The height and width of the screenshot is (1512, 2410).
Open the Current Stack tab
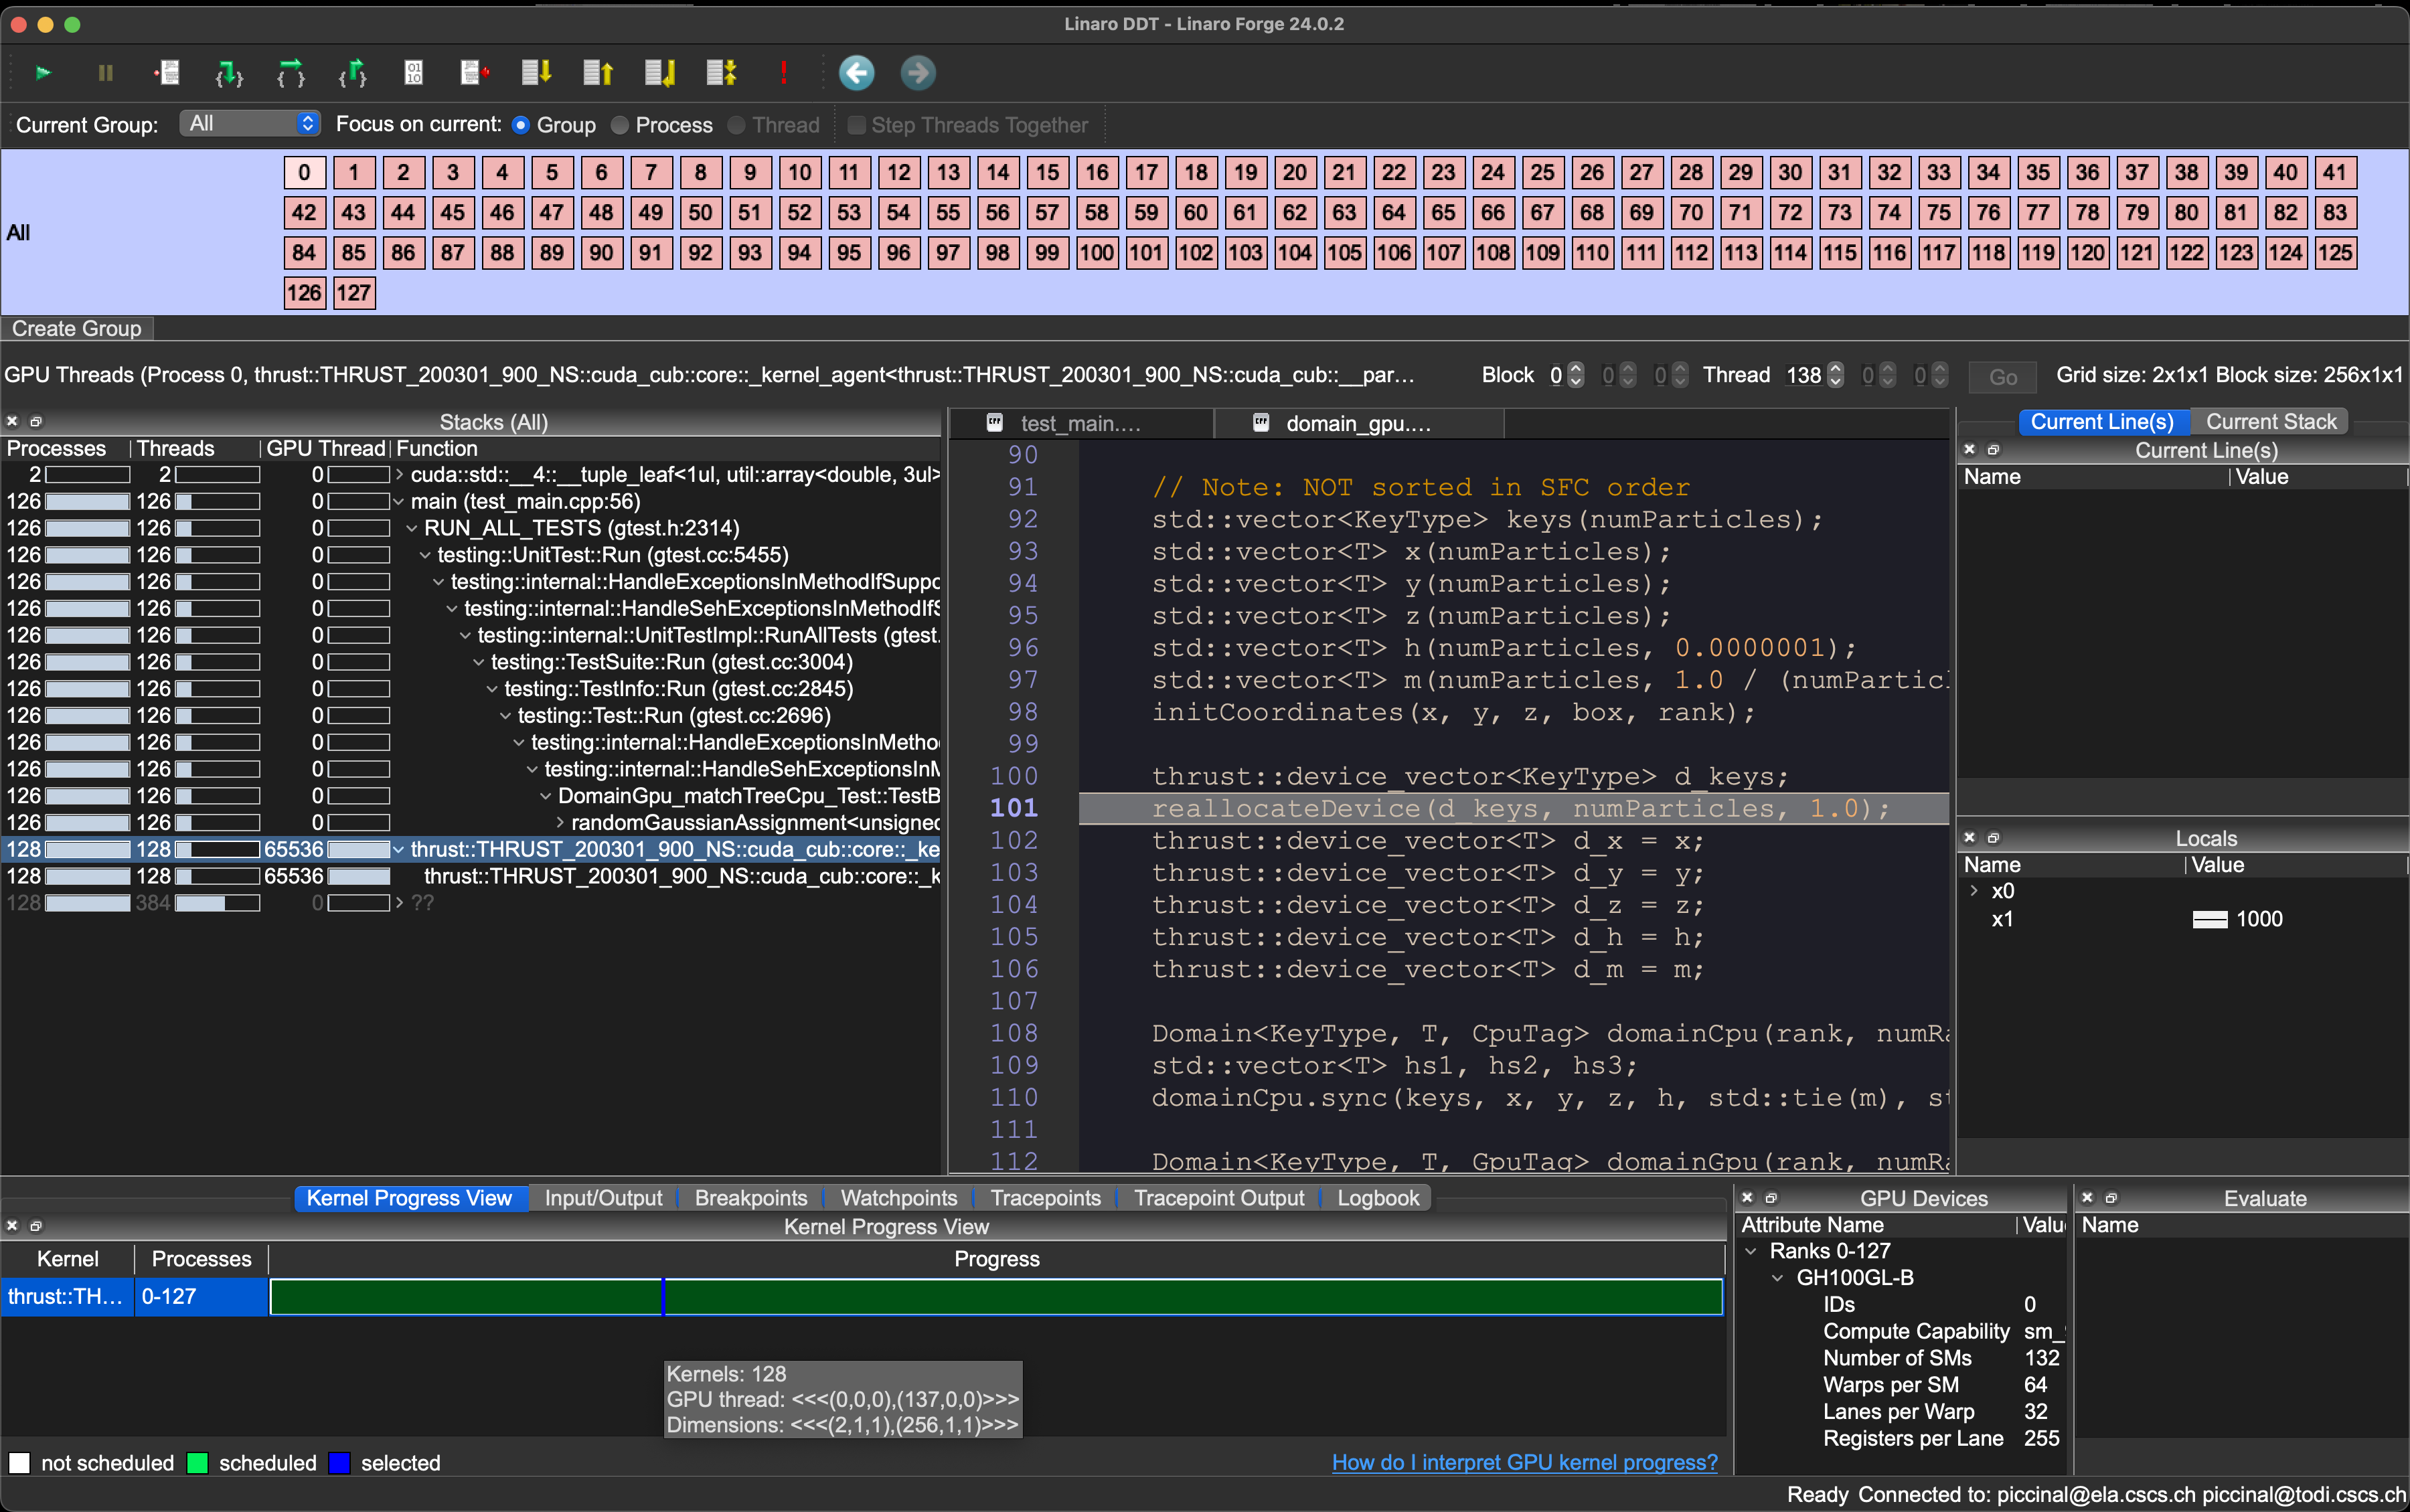click(2270, 422)
